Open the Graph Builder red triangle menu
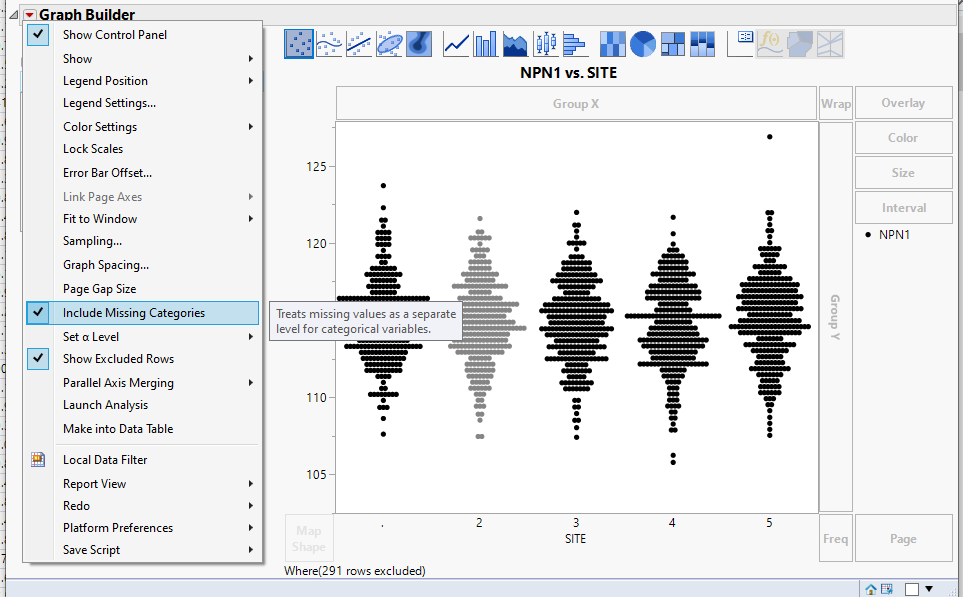Screen dimensions: 963x597 coord(29,15)
